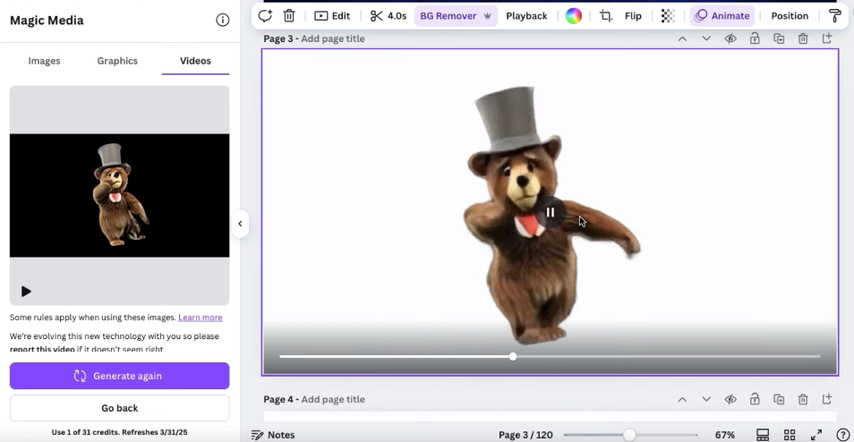The height and width of the screenshot is (442, 854).
Task: Click the report this video link
Action: [x=42, y=349]
